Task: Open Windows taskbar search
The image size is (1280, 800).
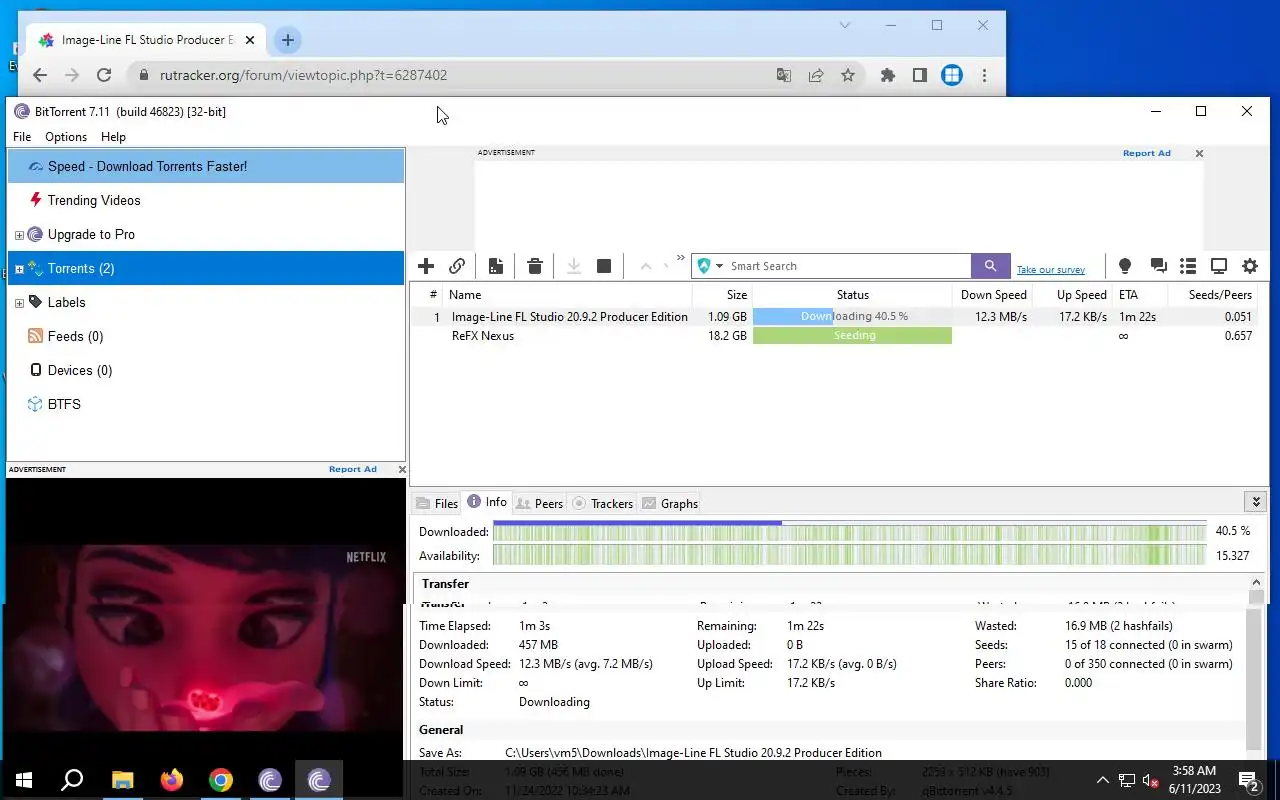Action: (72, 780)
